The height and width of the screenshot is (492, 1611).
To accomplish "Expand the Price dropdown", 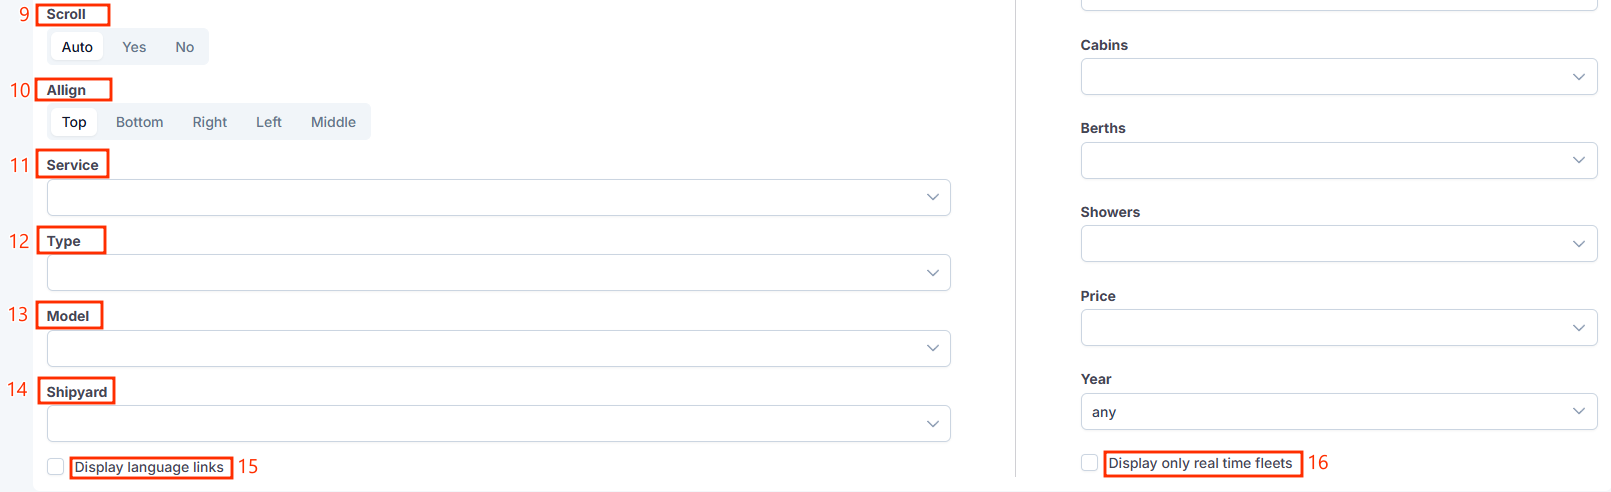I will click(1338, 328).
